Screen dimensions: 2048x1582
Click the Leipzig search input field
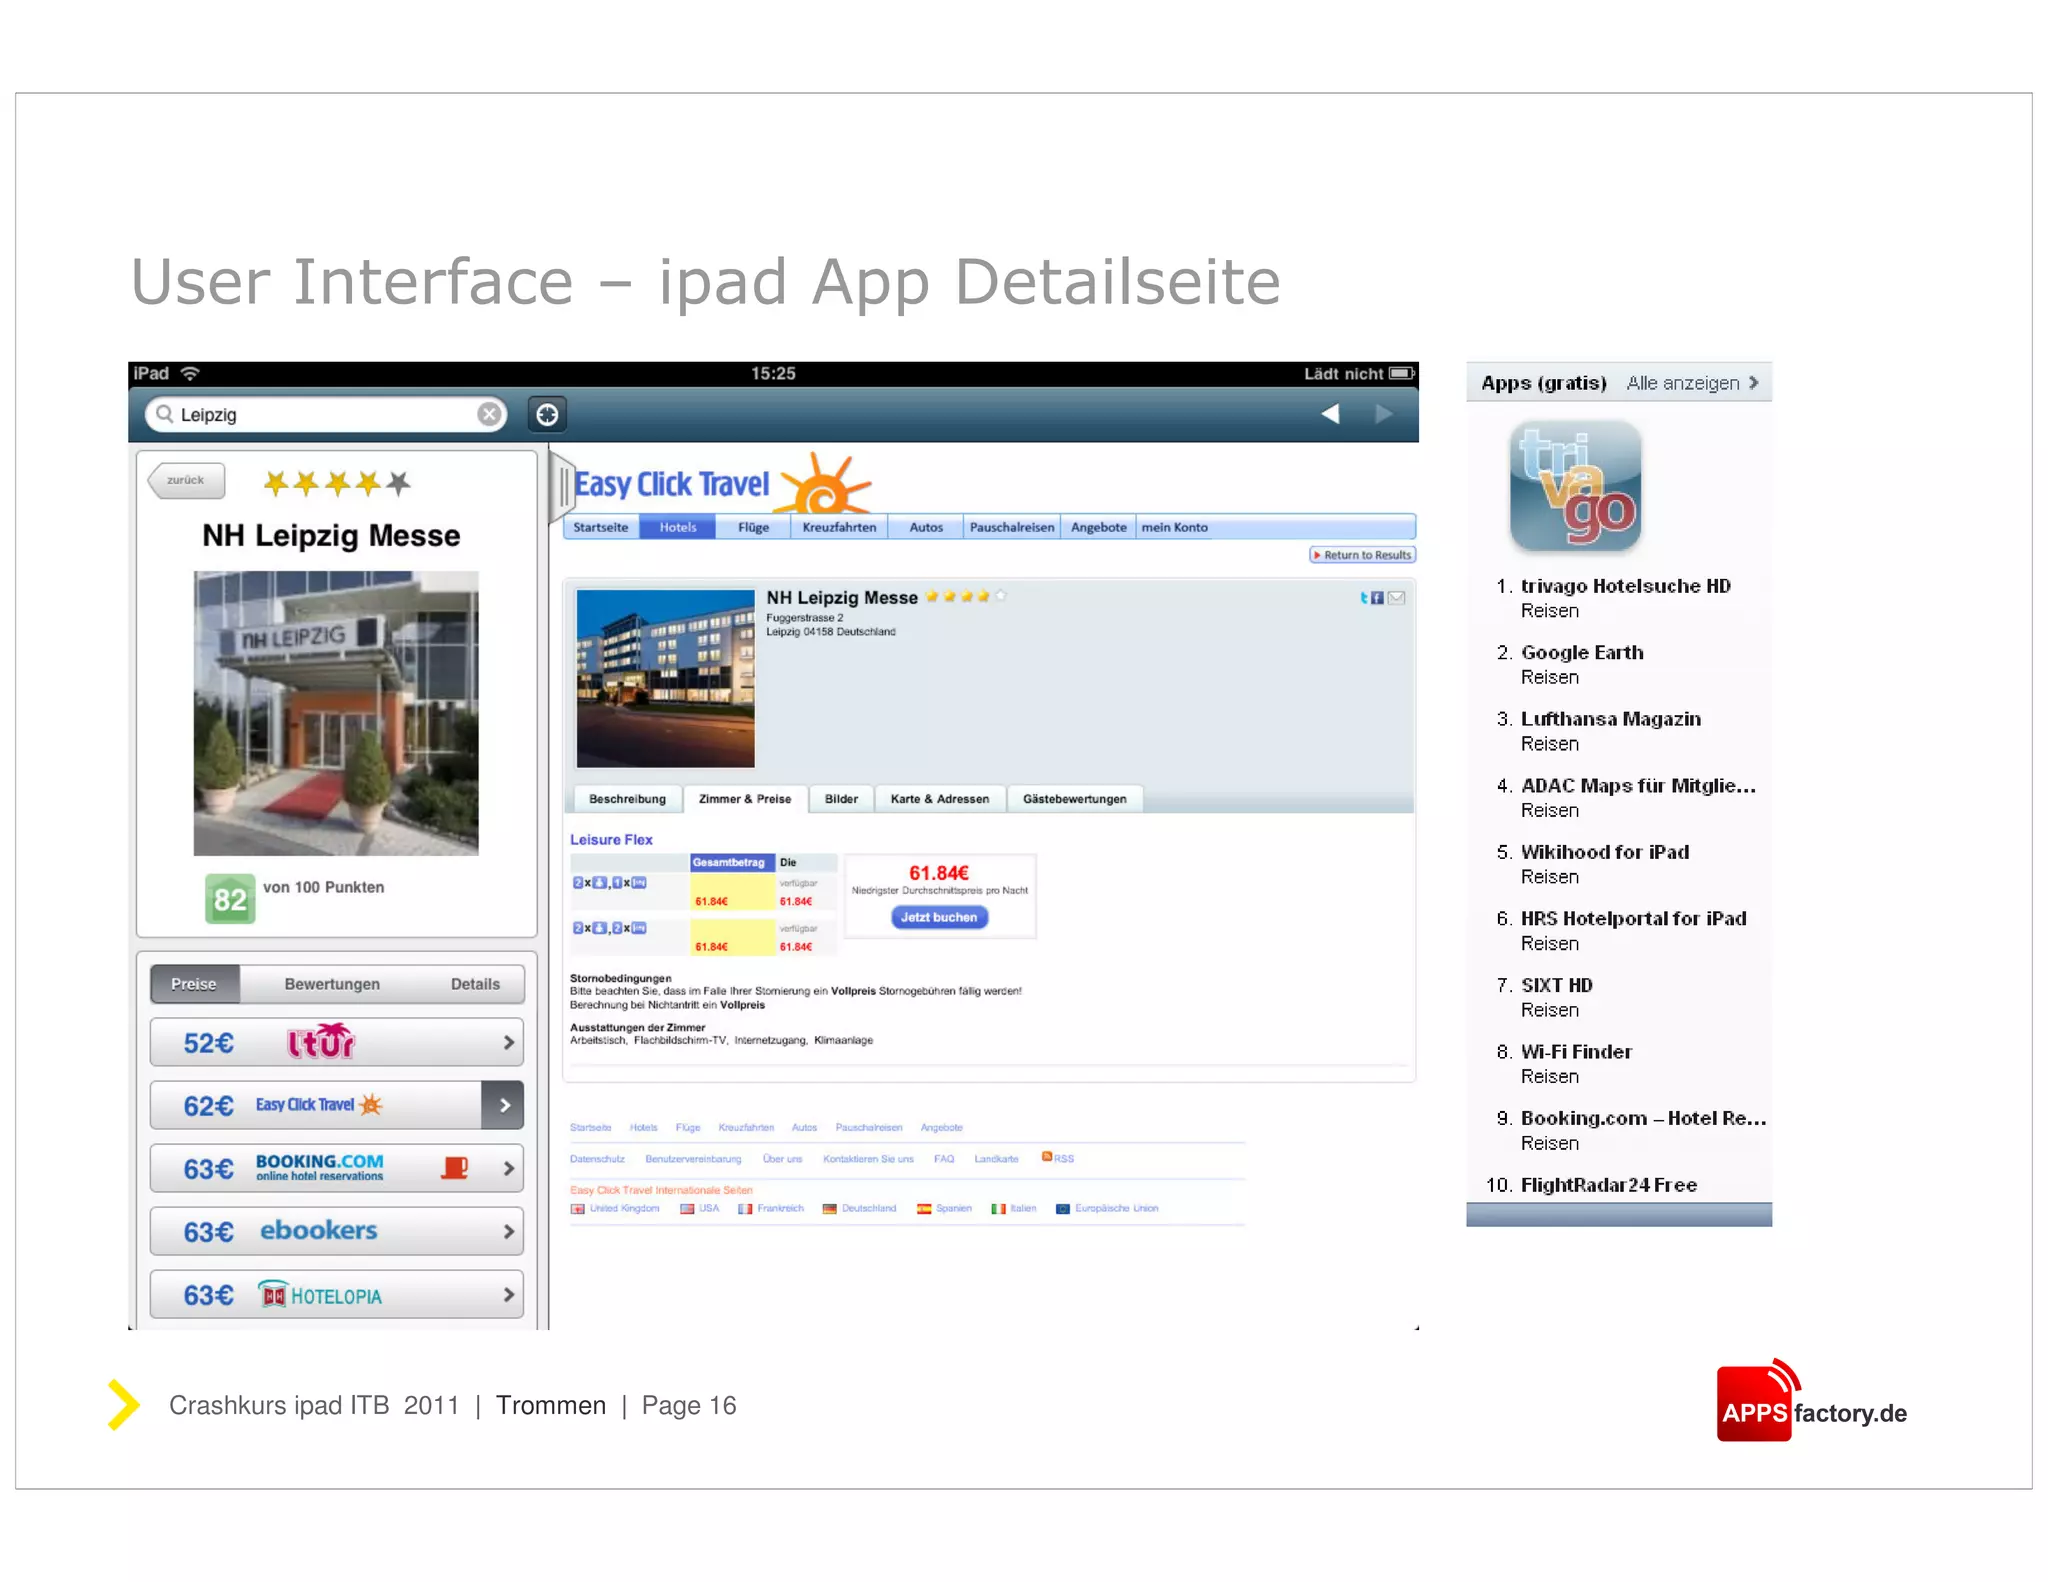(x=326, y=414)
